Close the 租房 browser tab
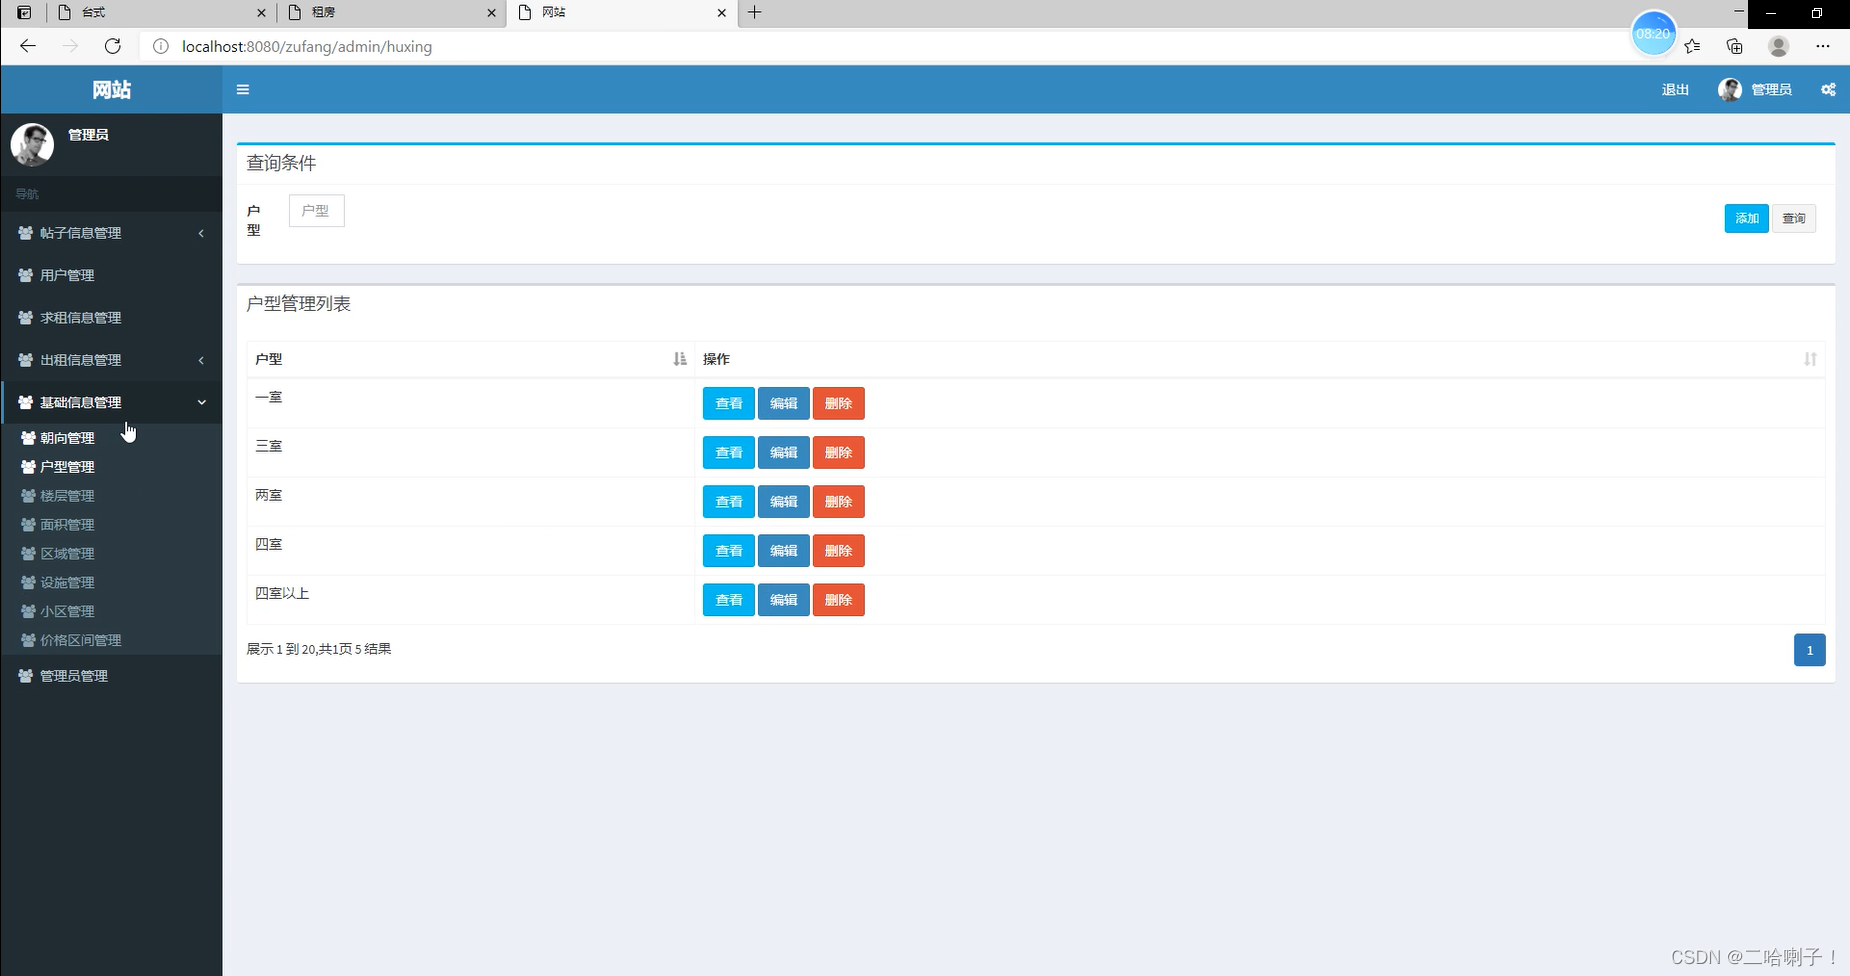The height and width of the screenshot is (976, 1850). click(491, 13)
